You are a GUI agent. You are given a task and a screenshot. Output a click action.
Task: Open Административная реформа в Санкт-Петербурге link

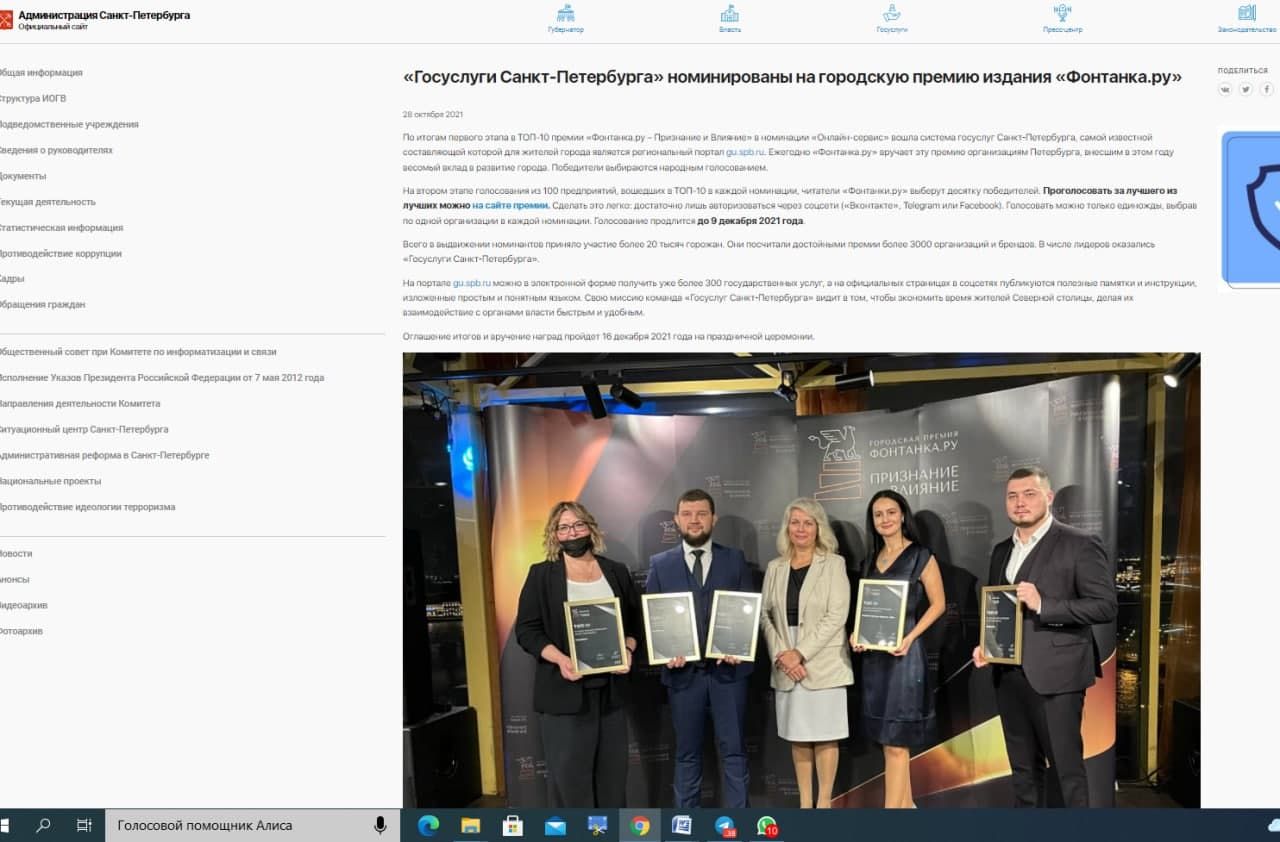[104, 455]
